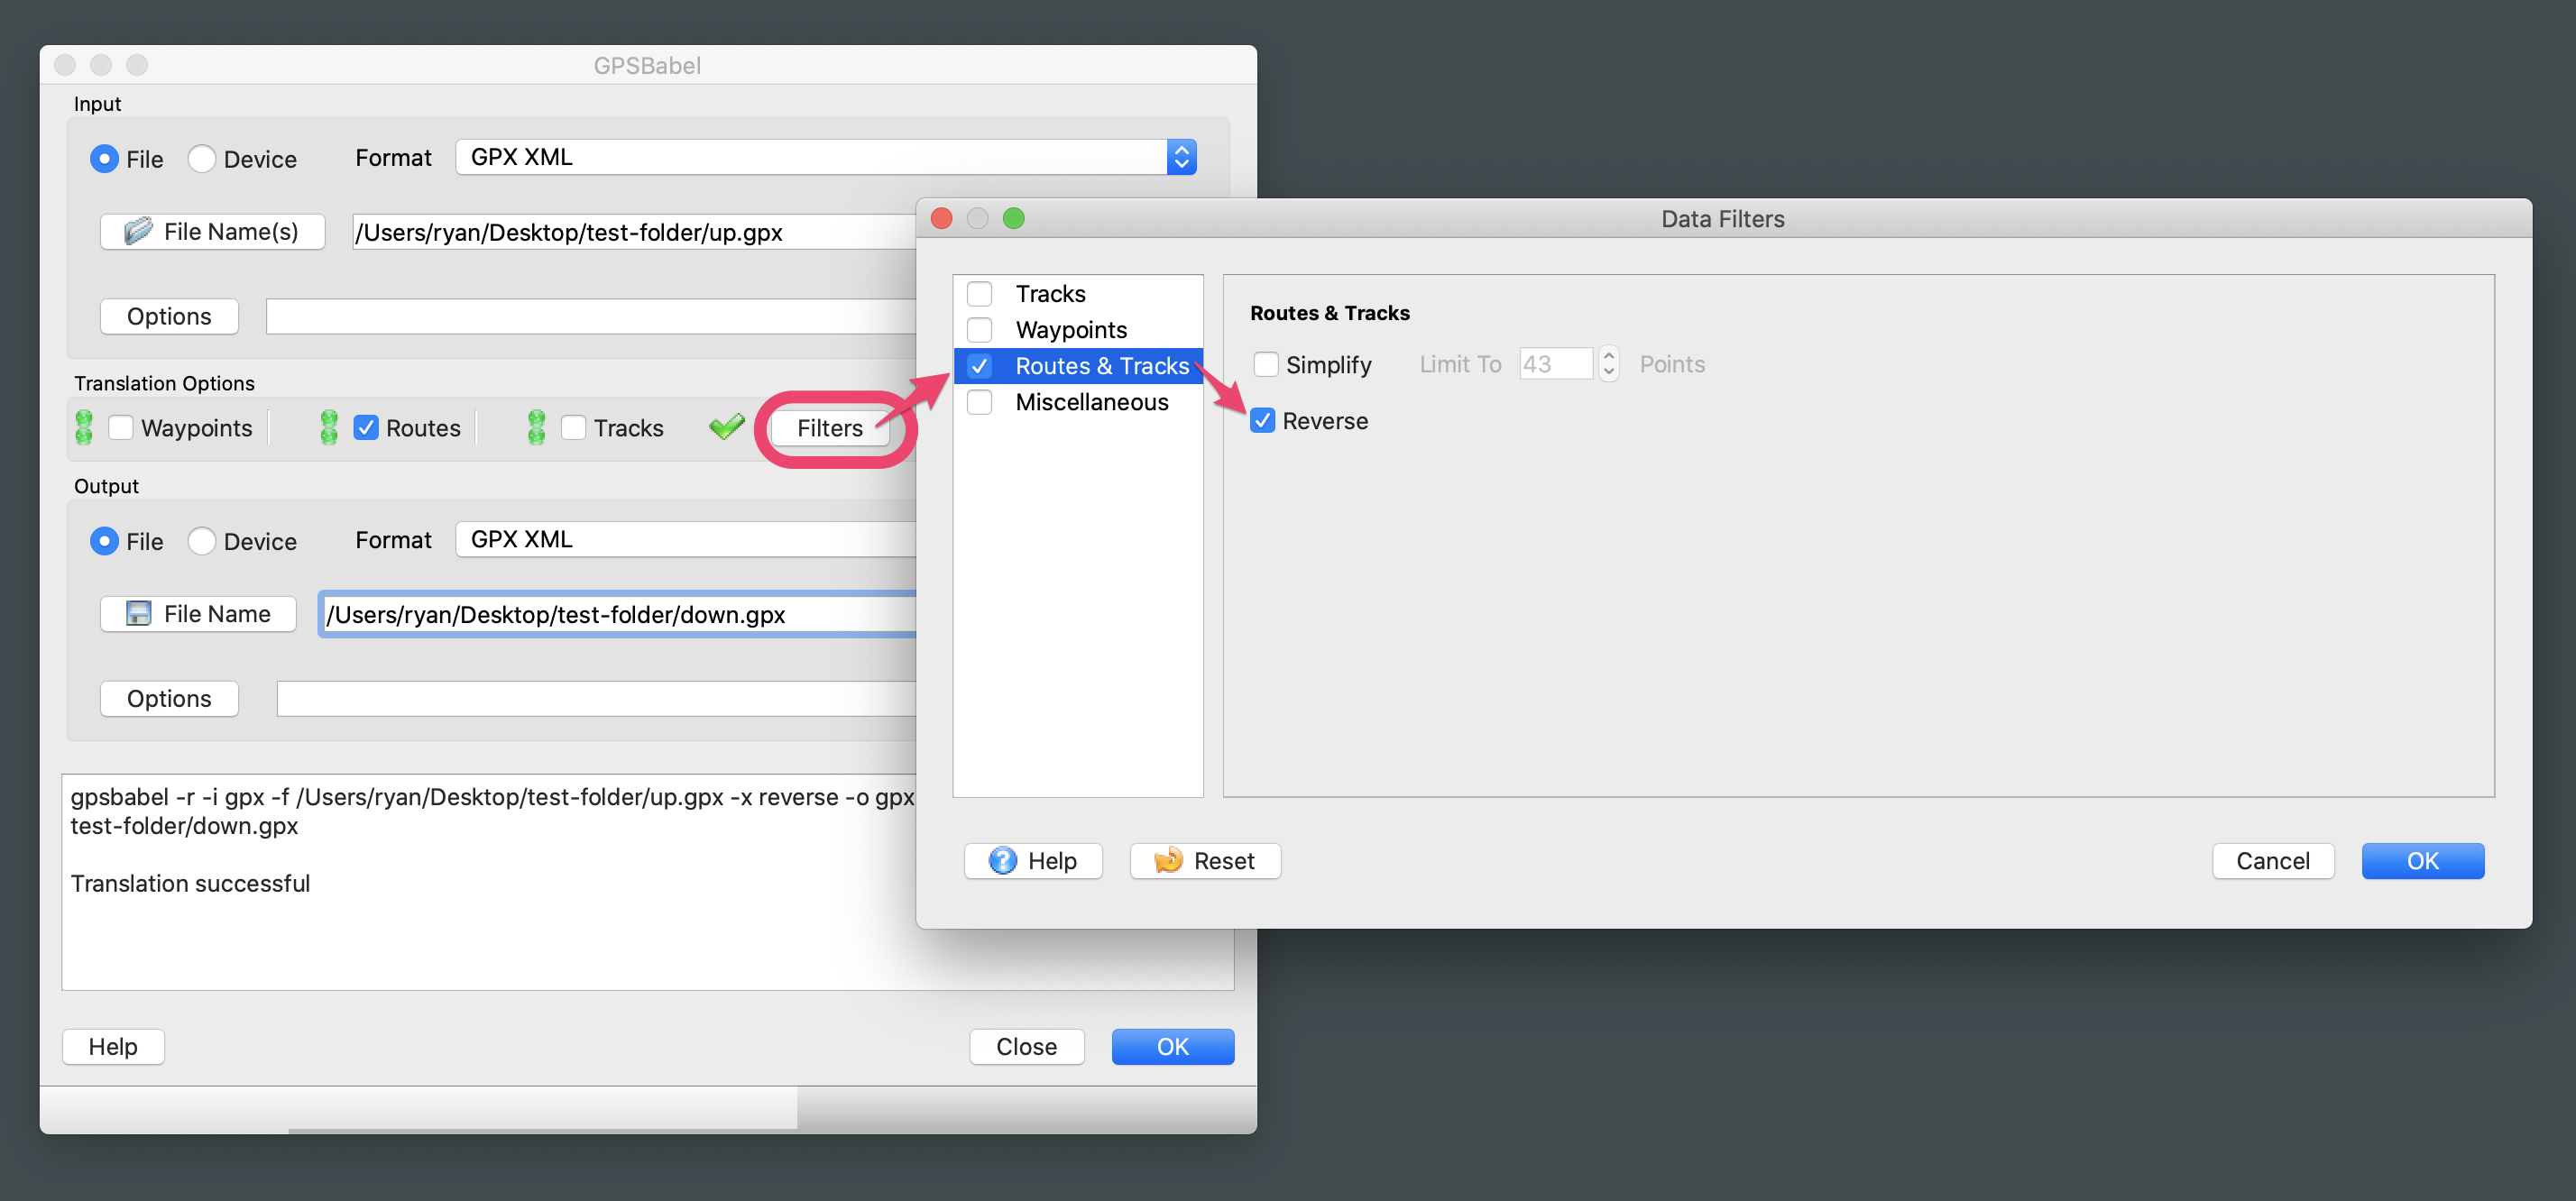The image size is (2576, 1201).
Task: Click the Routes traffic light icon
Action: point(329,427)
